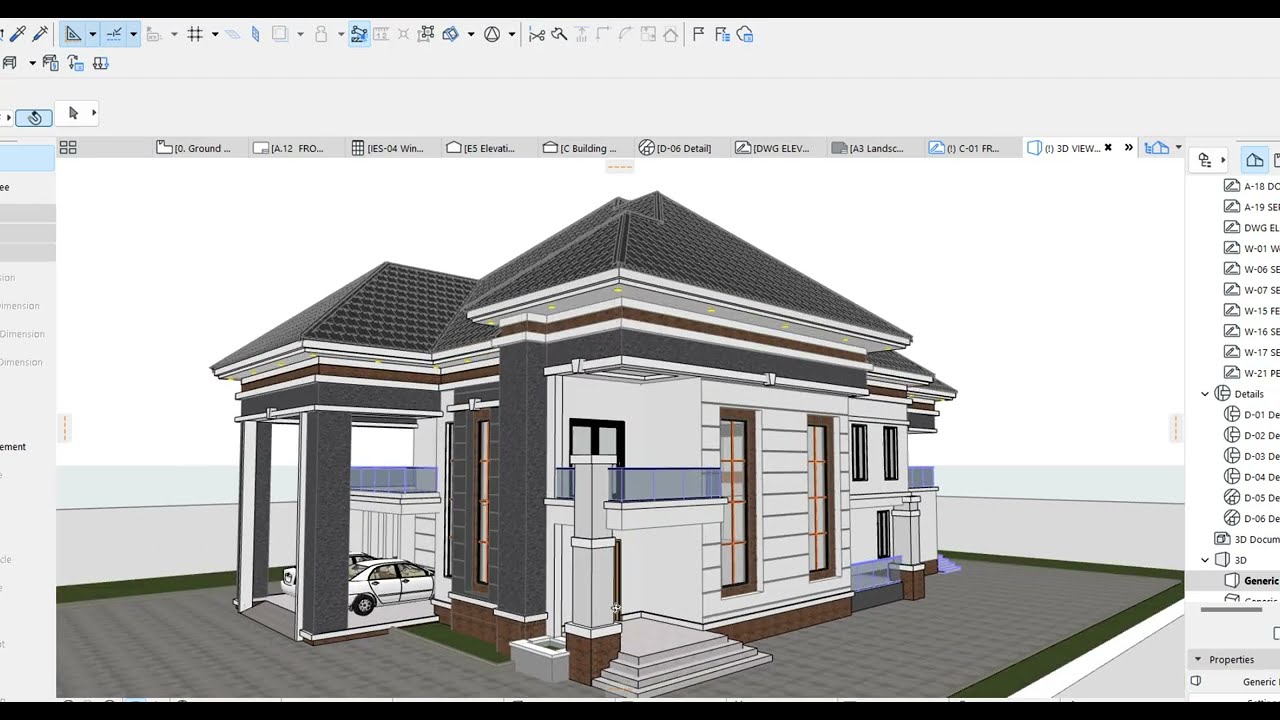Open the issue organizer flag-list icon
The image size is (1280, 720).
722,34
